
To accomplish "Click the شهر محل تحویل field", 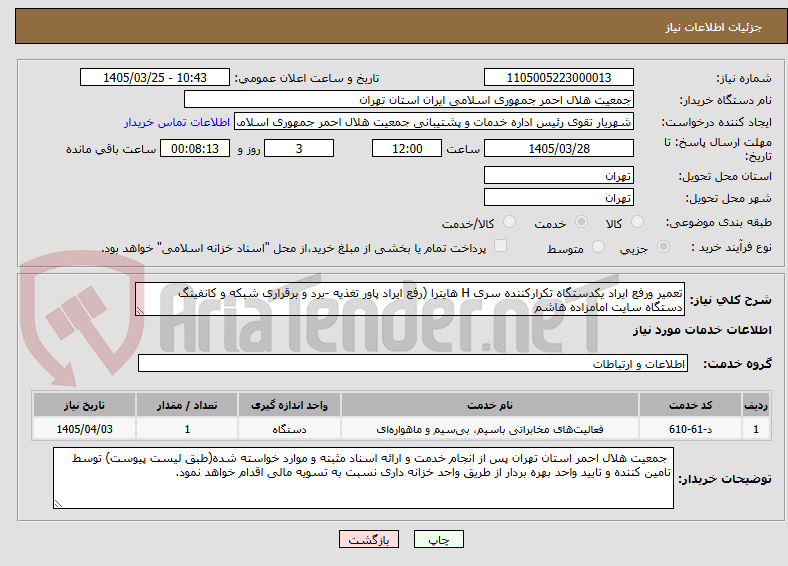I will [x=558, y=198].
